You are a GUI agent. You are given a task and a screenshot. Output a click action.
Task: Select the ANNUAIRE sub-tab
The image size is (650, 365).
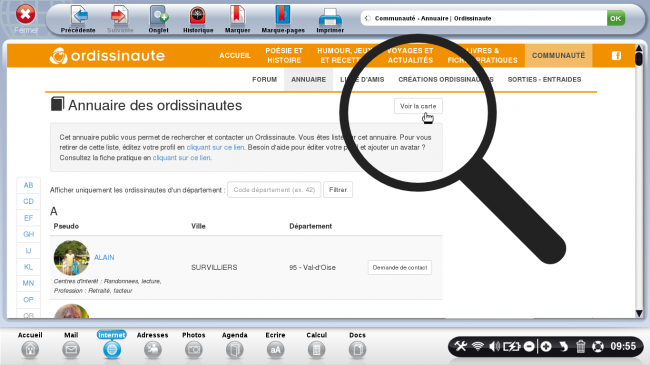coord(308,79)
